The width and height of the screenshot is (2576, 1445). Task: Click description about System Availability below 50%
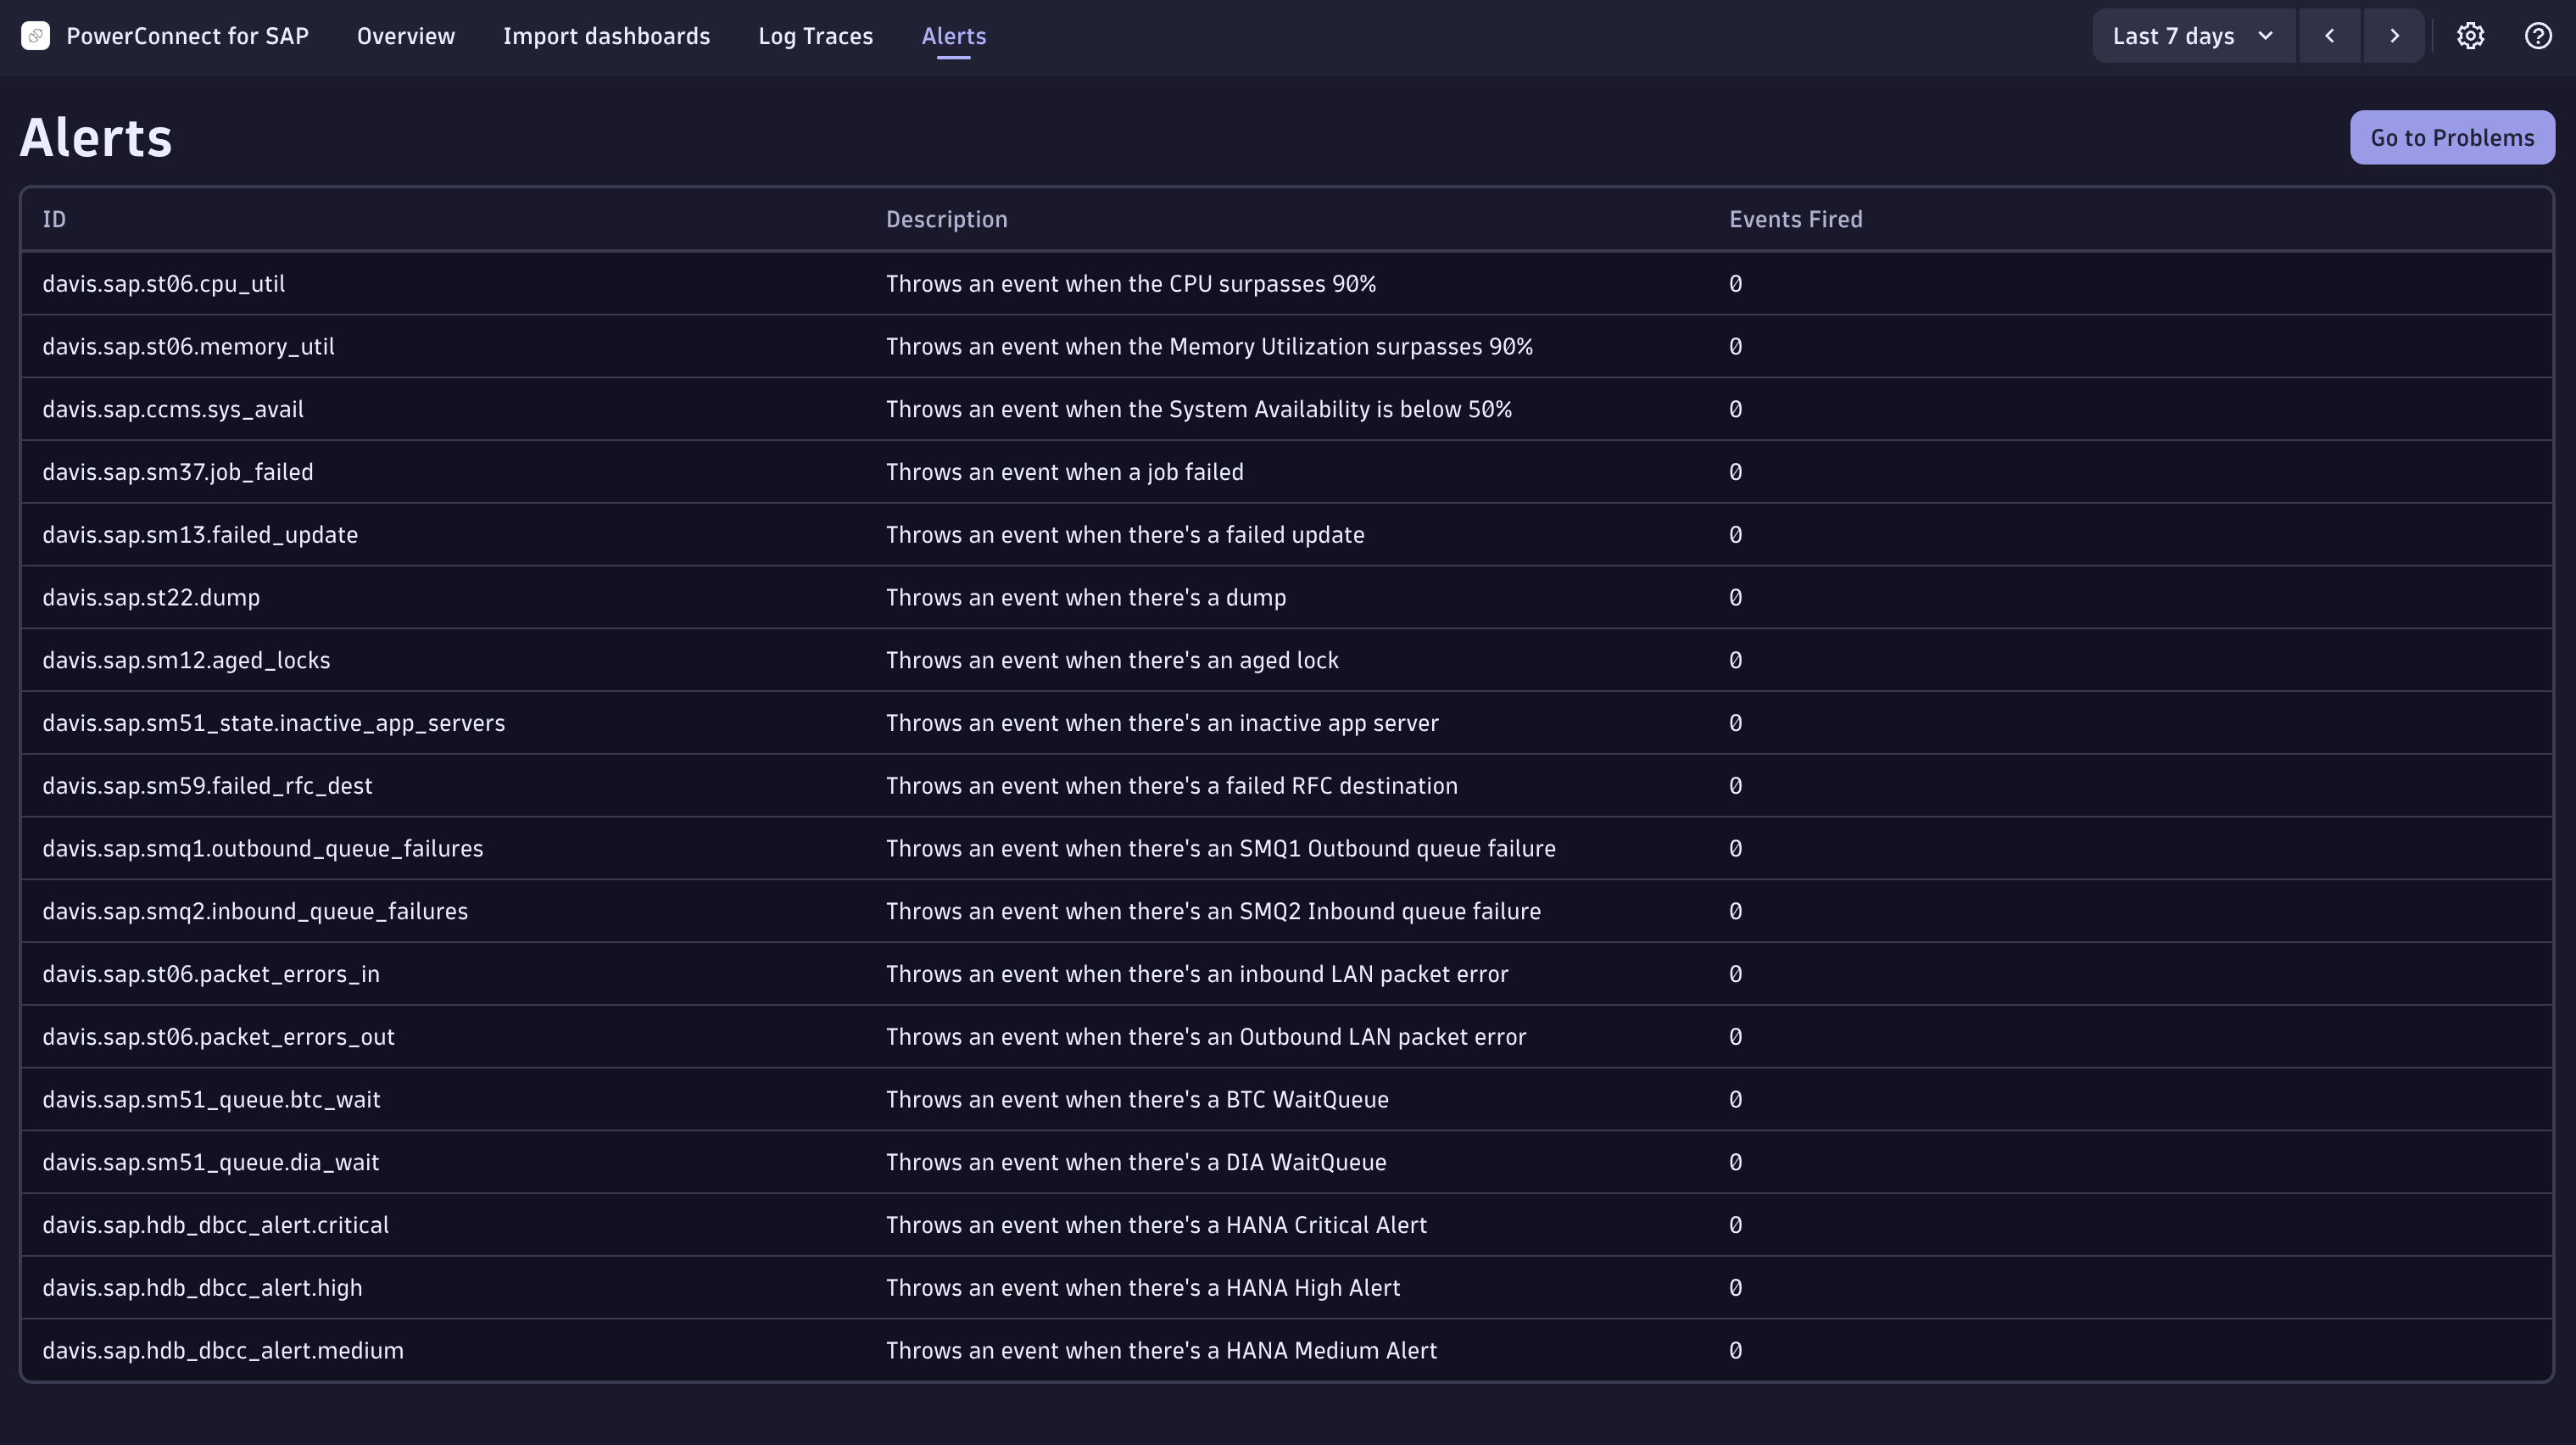[1199, 409]
